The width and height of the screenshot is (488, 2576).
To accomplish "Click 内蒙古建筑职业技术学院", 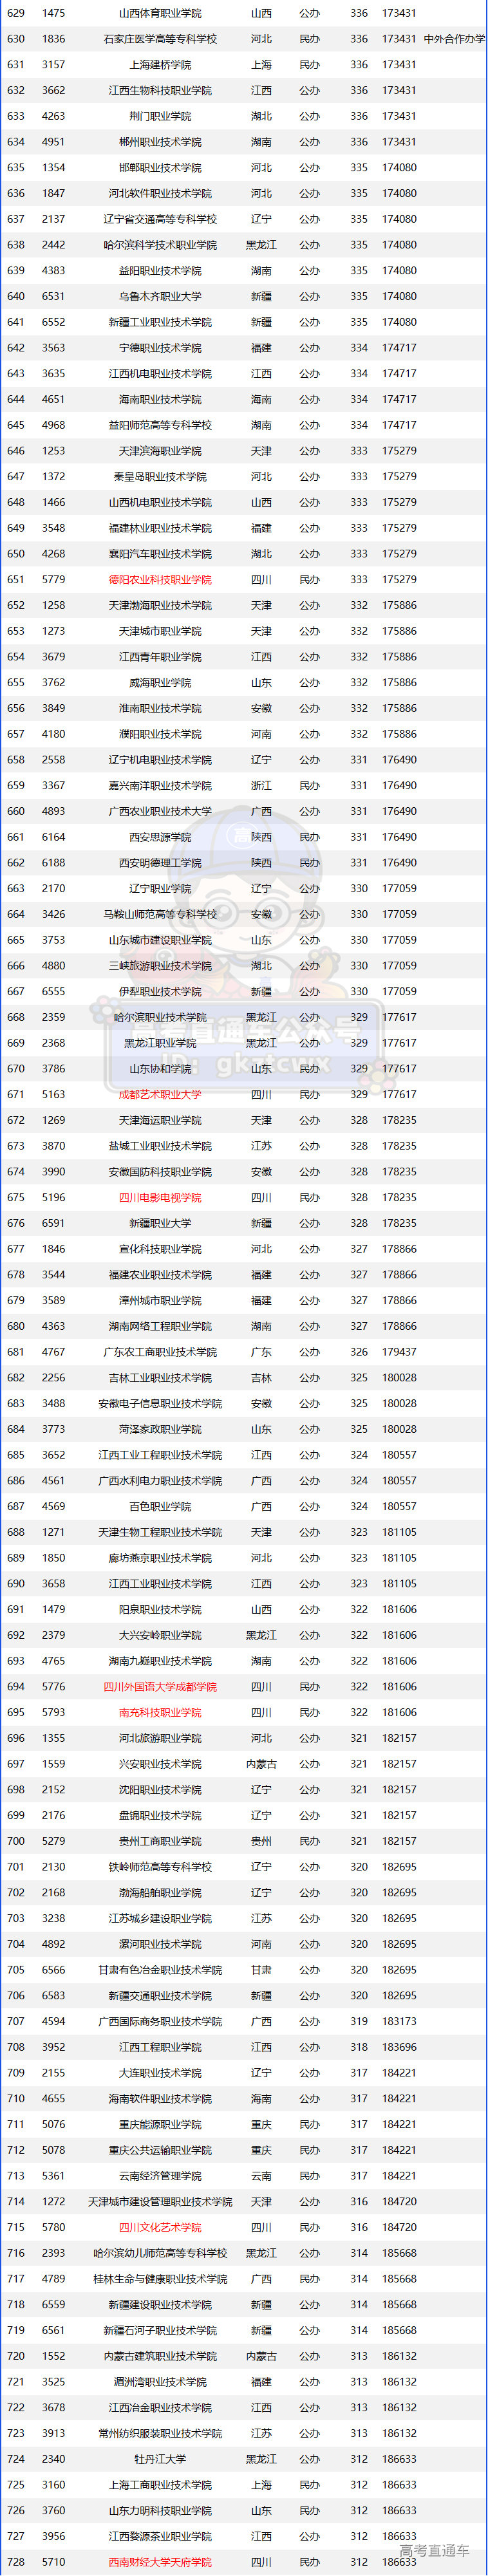I will point(160,2356).
